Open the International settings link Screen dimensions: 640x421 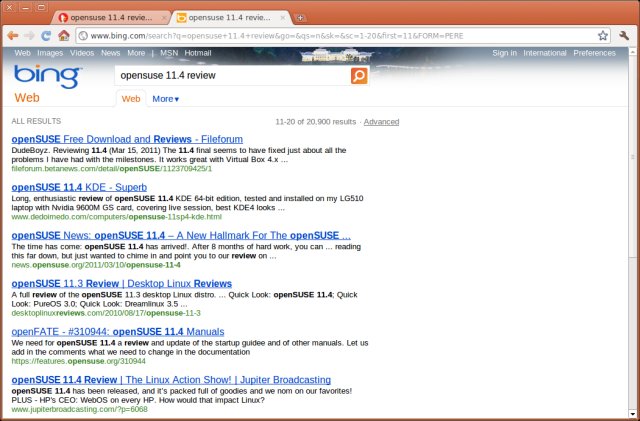pos(545,53)
